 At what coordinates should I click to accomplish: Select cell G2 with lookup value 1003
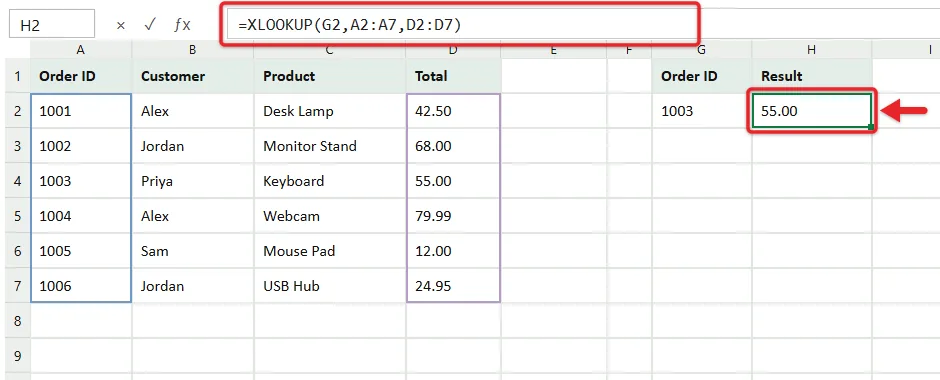702,111
